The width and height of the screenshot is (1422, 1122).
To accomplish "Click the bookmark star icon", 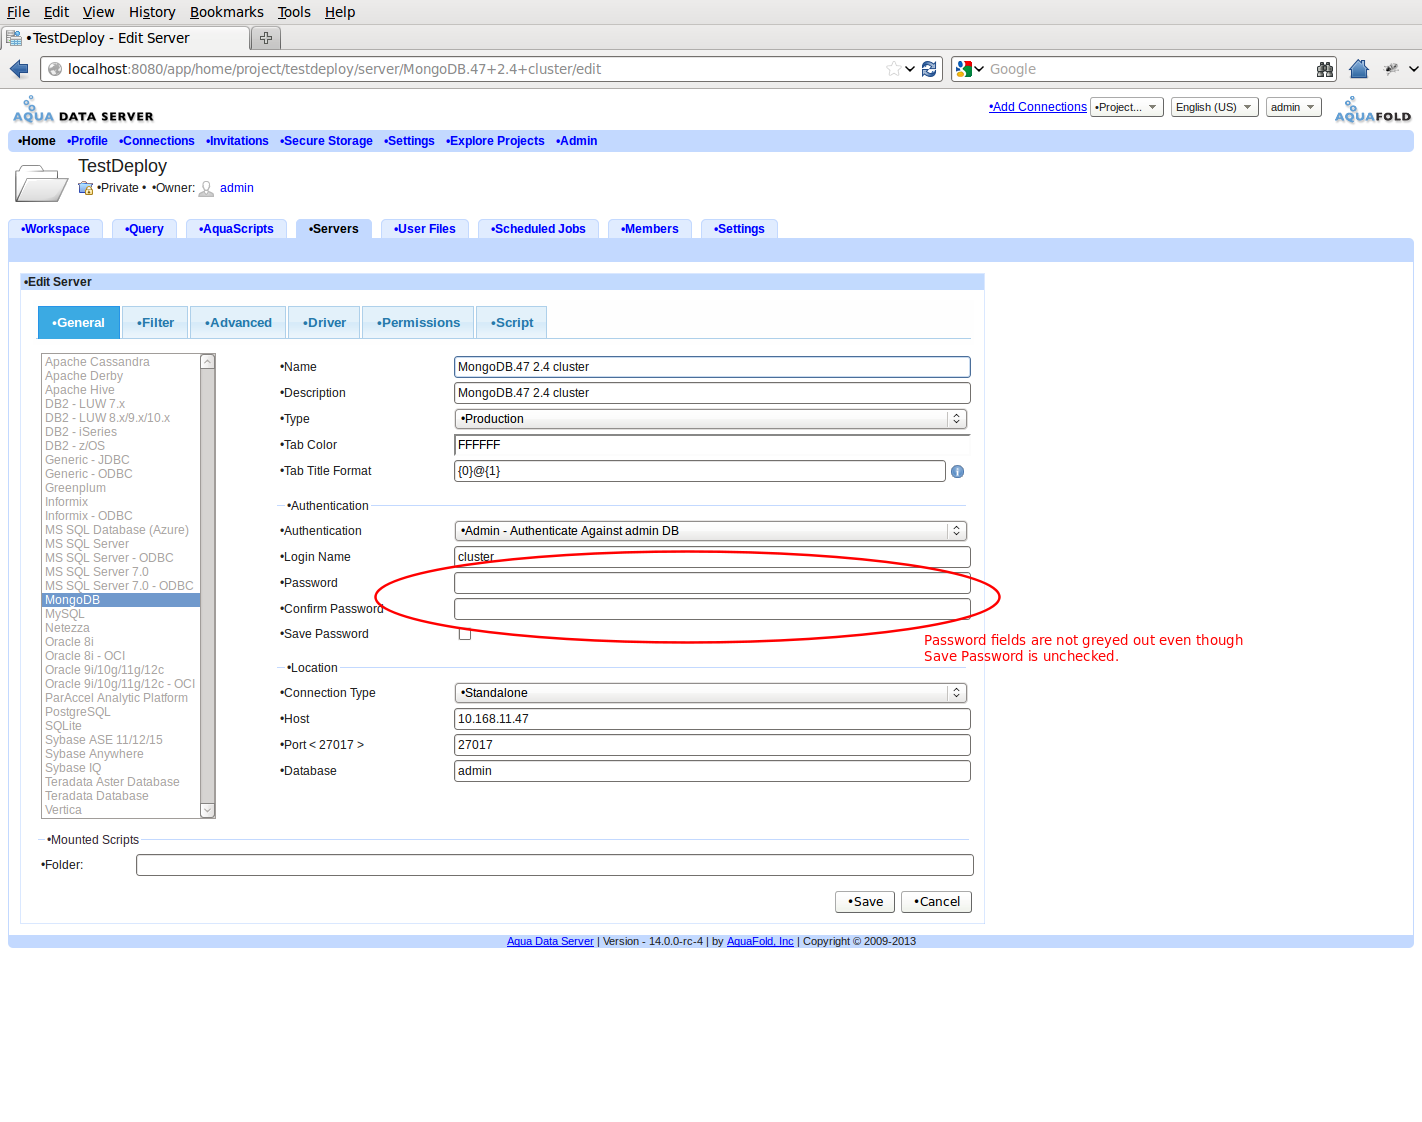I will coord(893,69).
